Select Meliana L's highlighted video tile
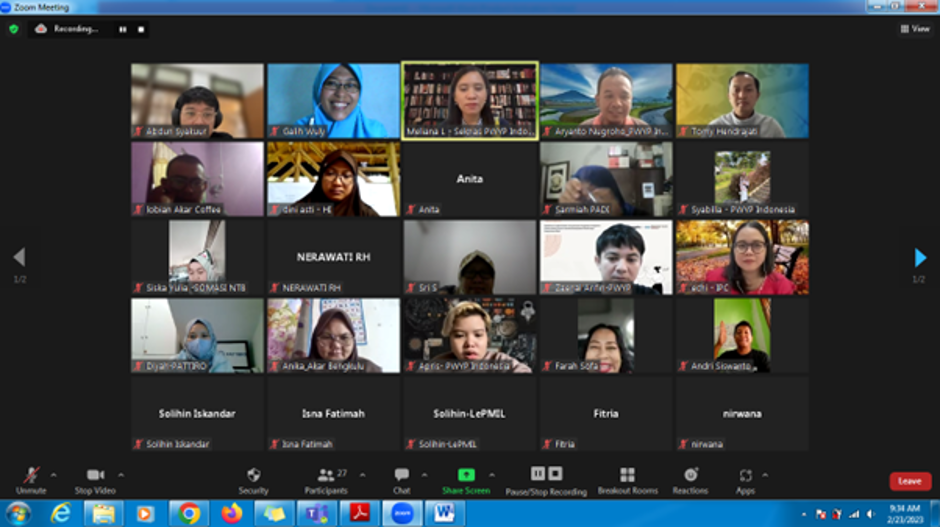The image size is (941, 527). [469, 100]
